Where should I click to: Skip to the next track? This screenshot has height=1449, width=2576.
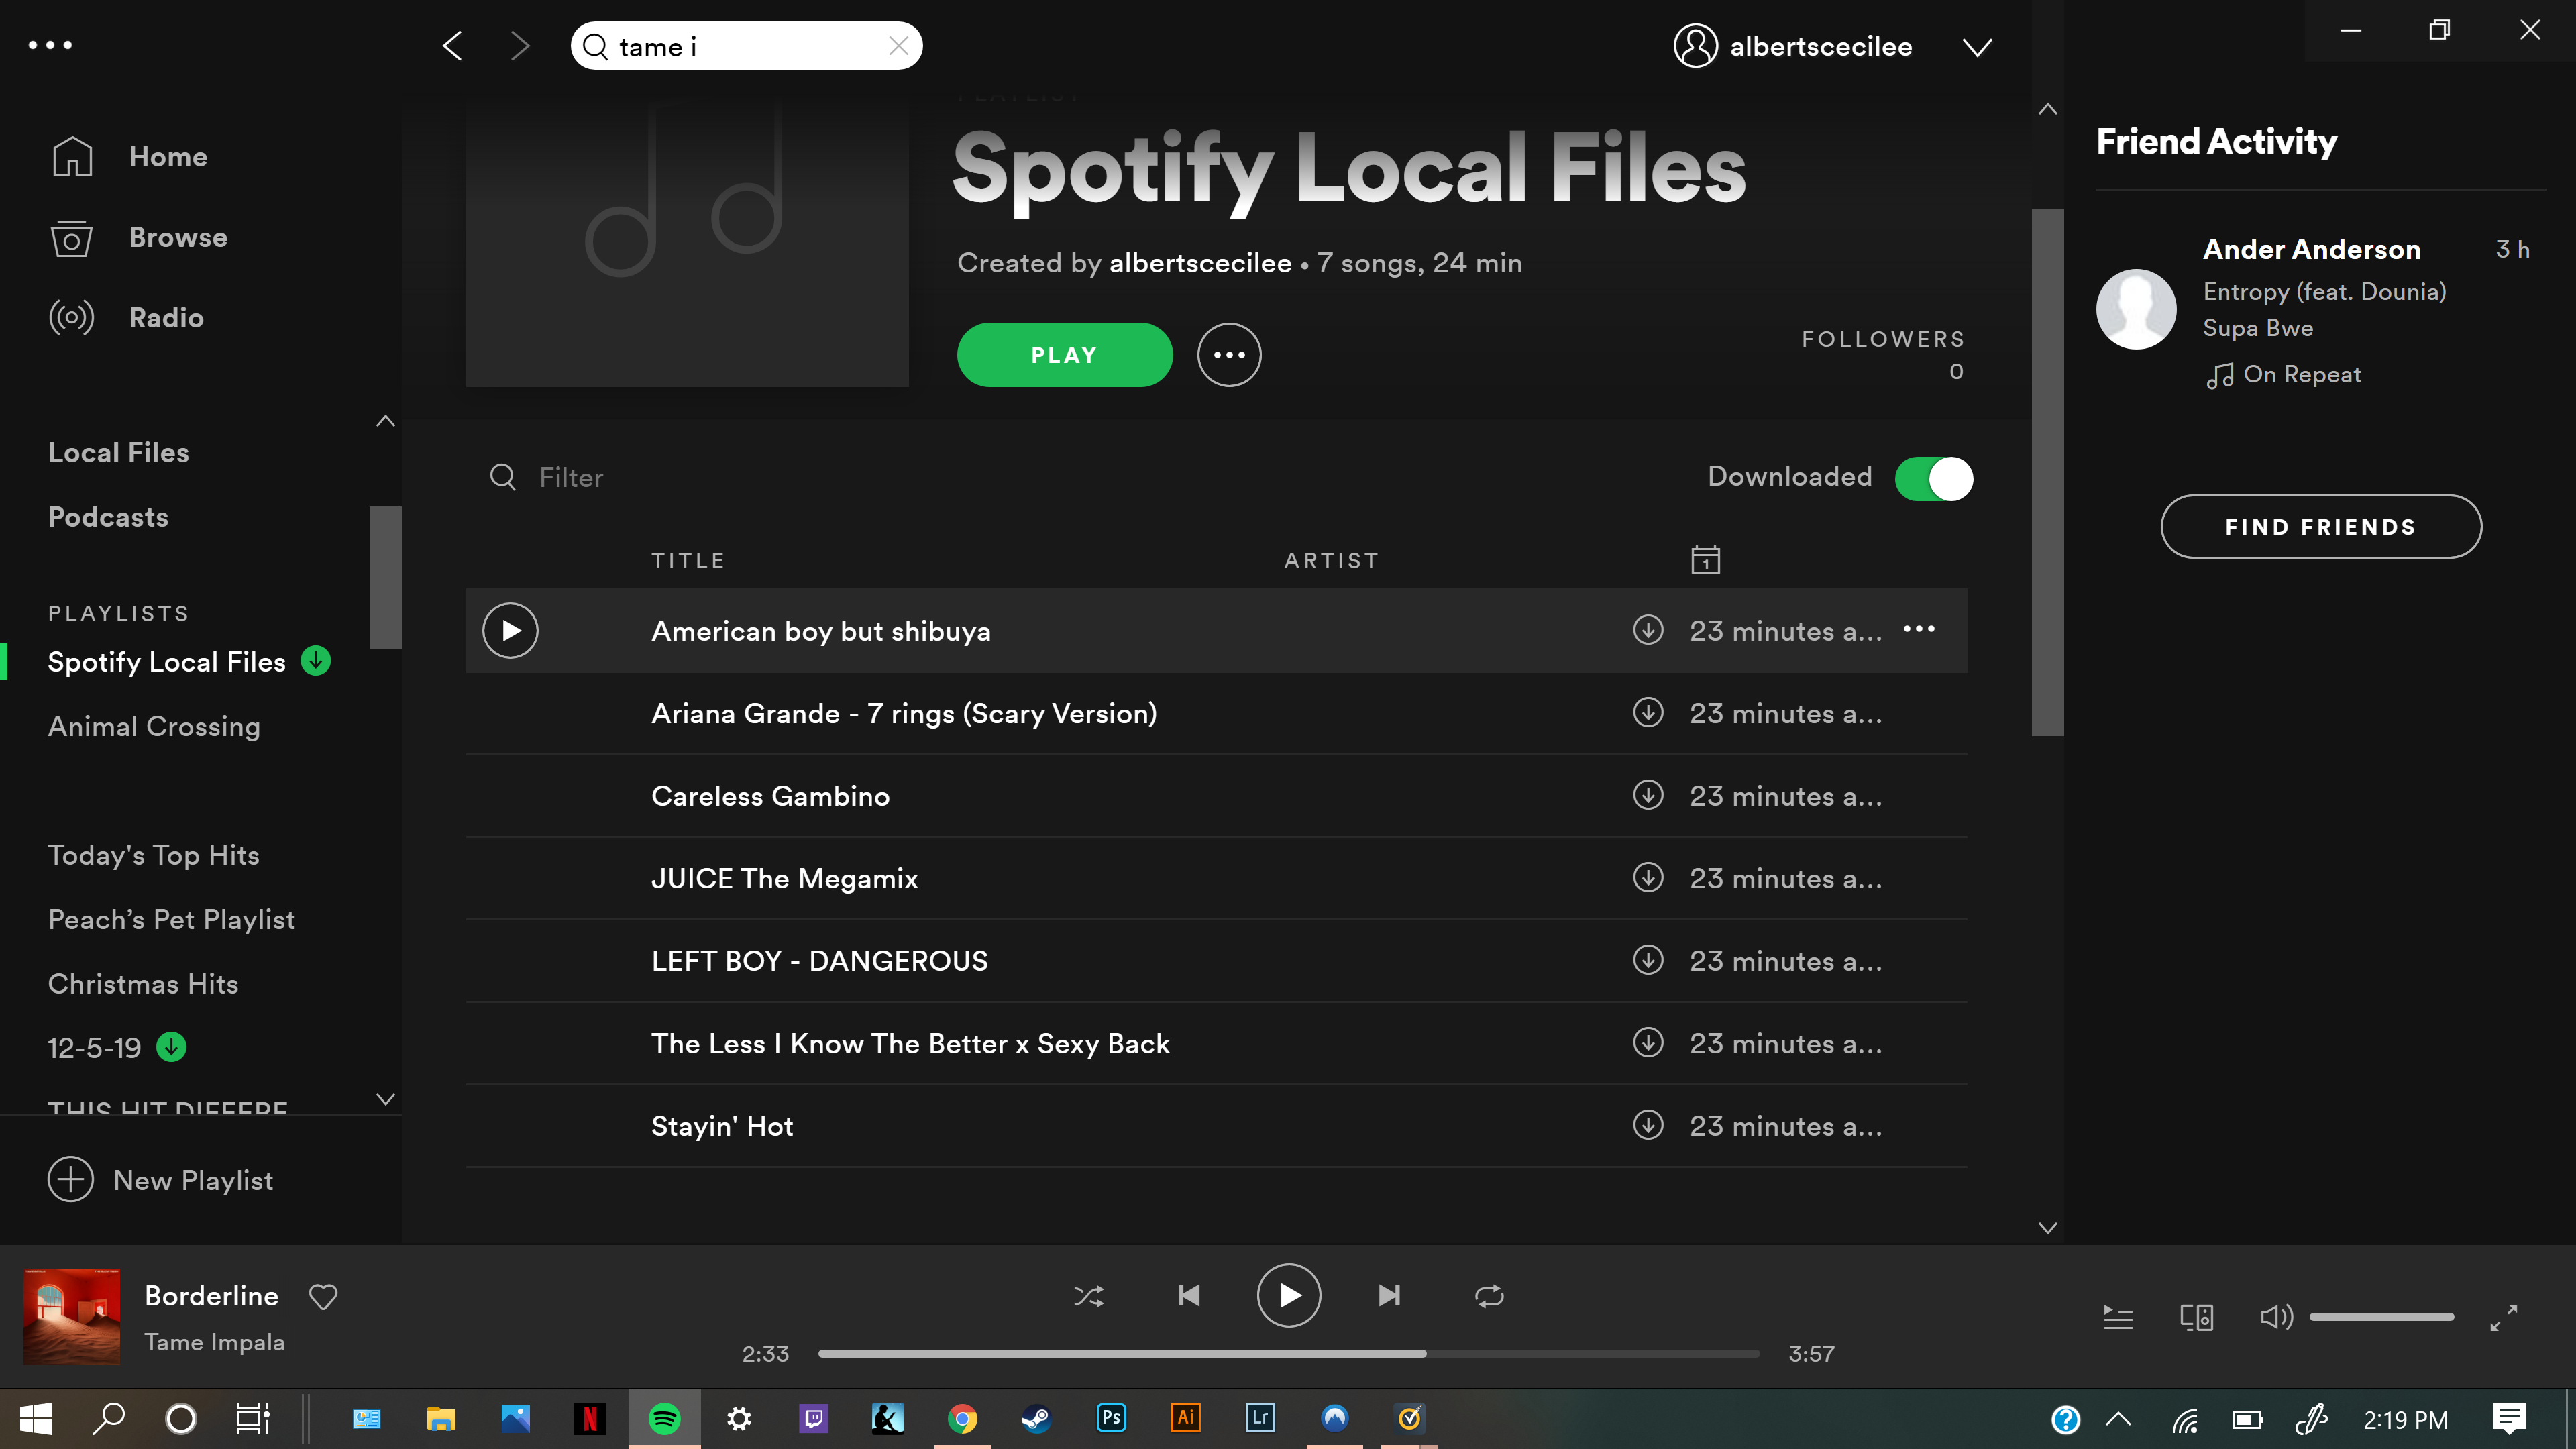(1389, 1296)
